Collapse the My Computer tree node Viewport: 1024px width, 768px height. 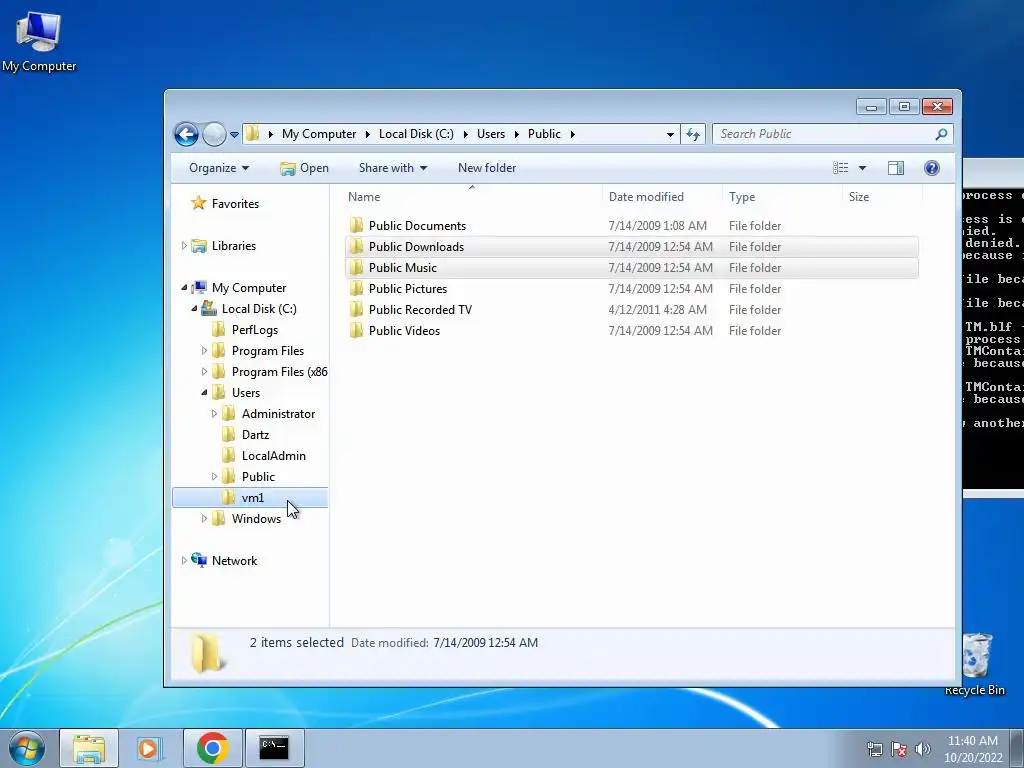pyautogui.click(x=184, y=287)
